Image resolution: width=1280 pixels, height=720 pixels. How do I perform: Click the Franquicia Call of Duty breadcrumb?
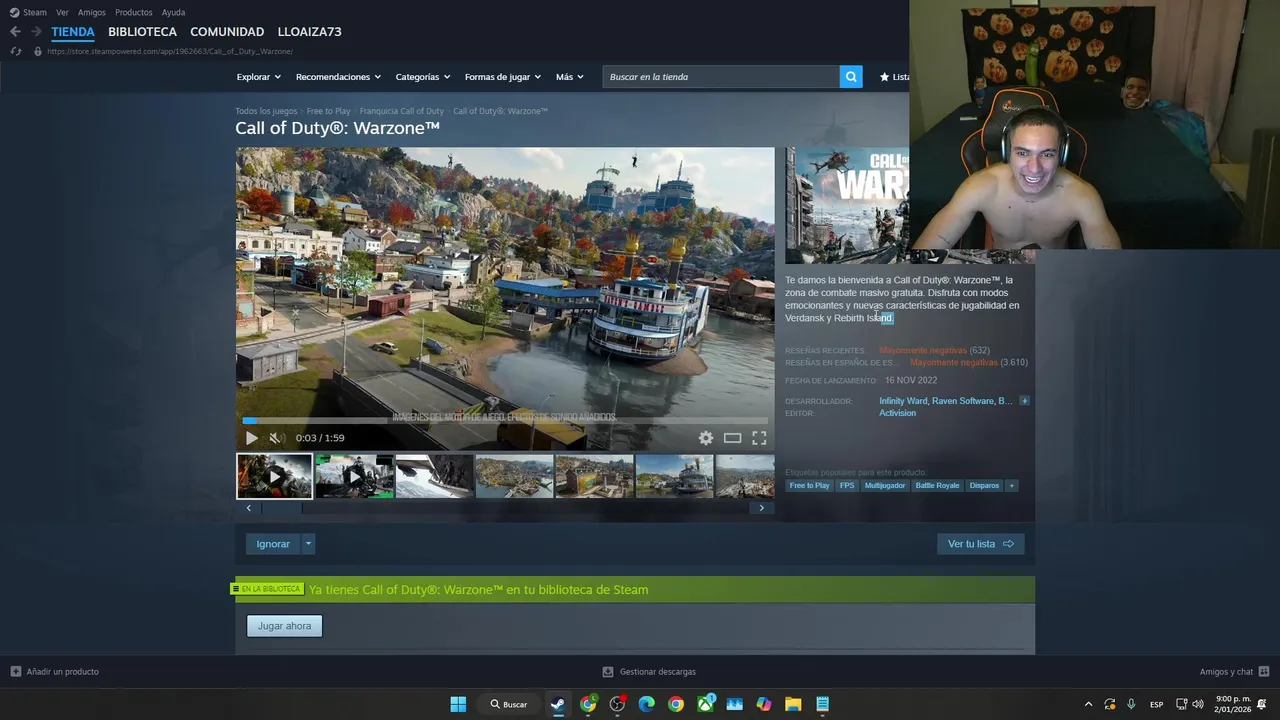[x=401, y=111]
